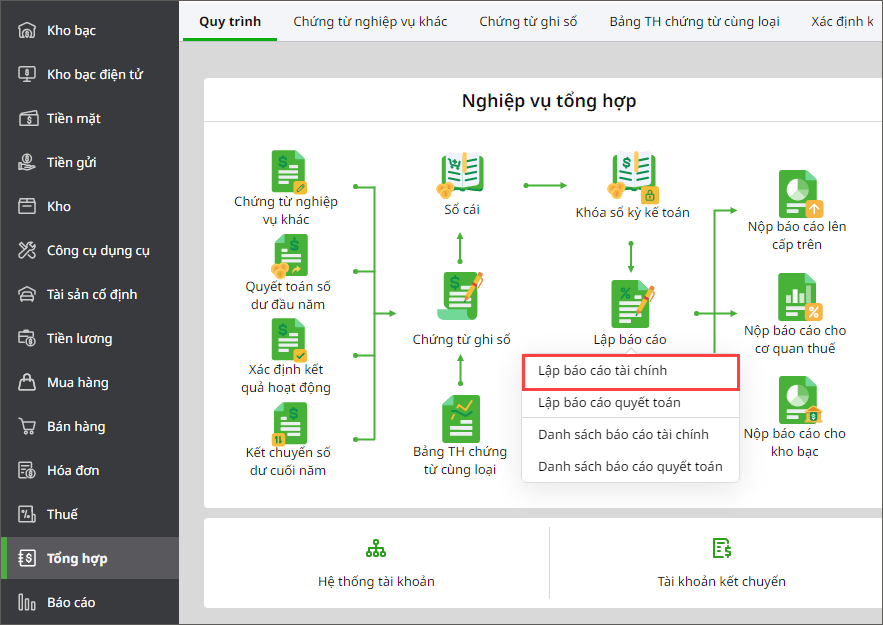The image size is (883, 625).
Task: Switch to Bảng TH chứng từ cùng loại tab
Action: click(694, 21)
